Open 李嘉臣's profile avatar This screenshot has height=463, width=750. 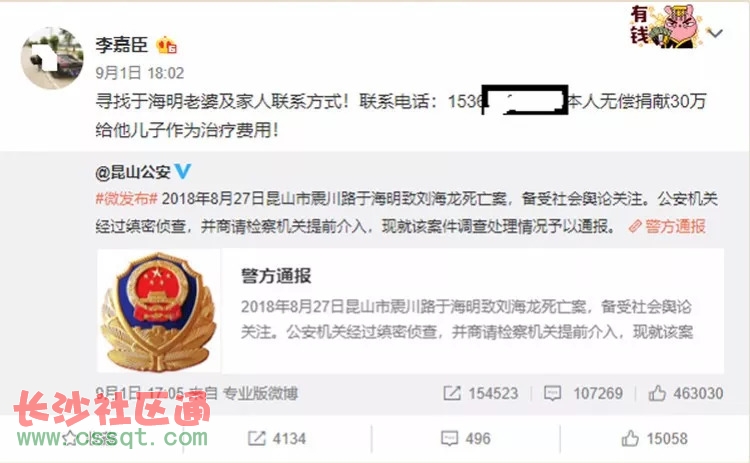click(52, 58)
